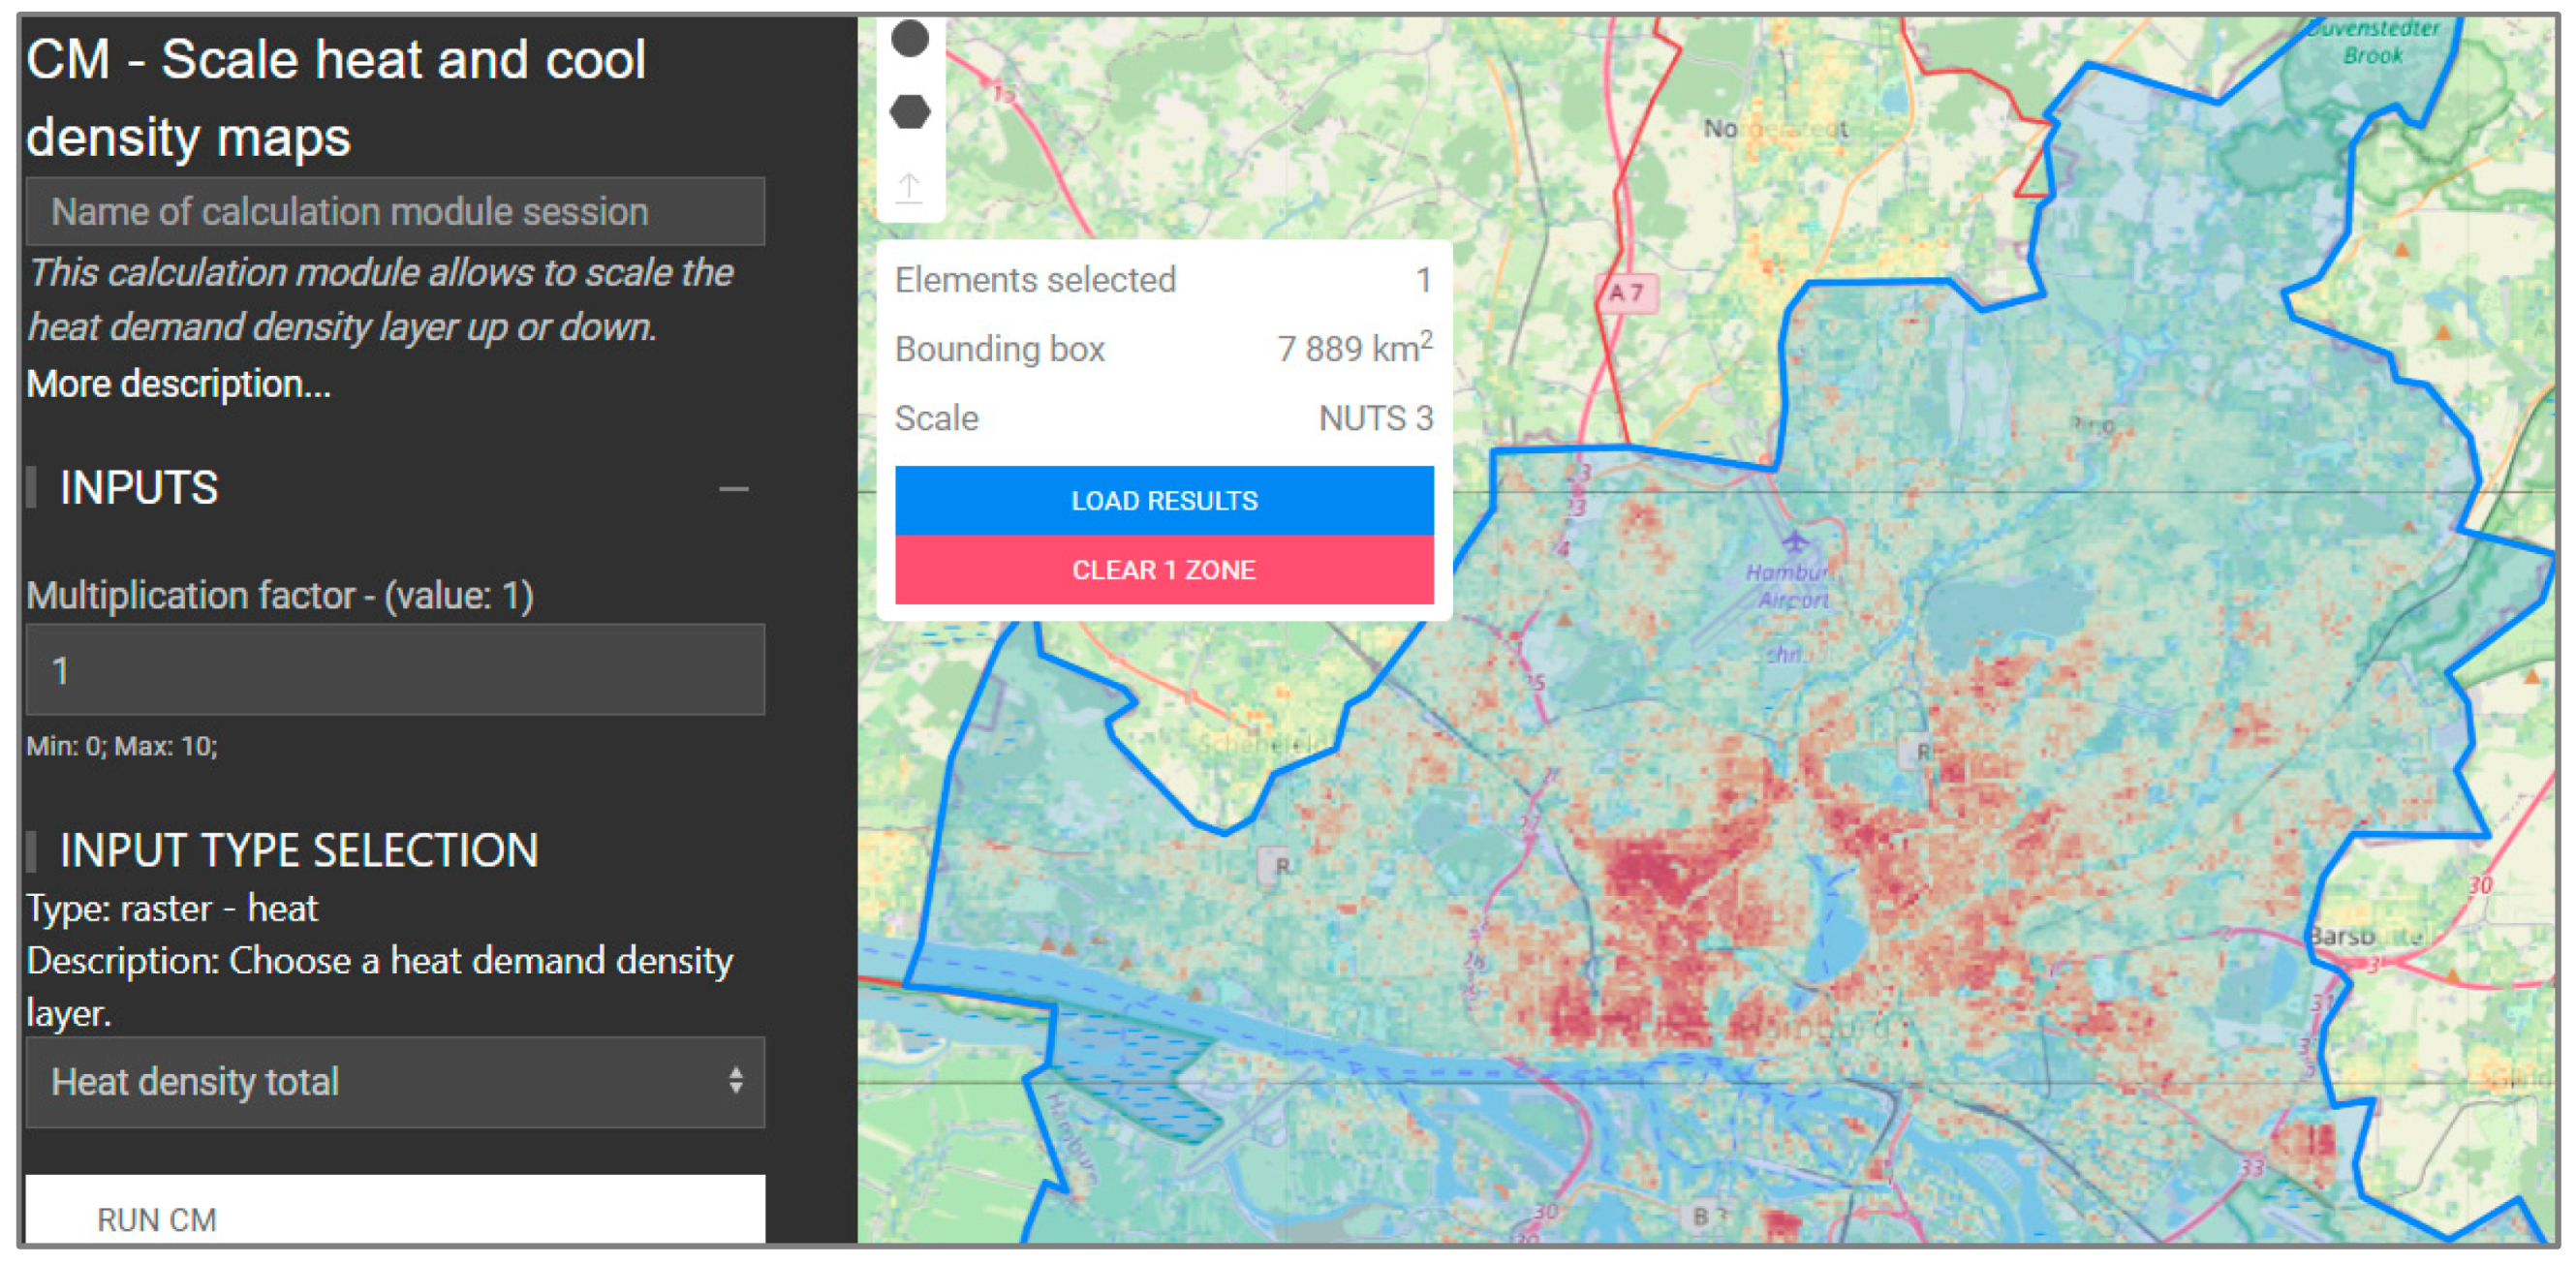This screenshot has width=2576, height=1264.
Task: Click the Hamburg Airport plane icon
Action: (x=1794, y=541)
